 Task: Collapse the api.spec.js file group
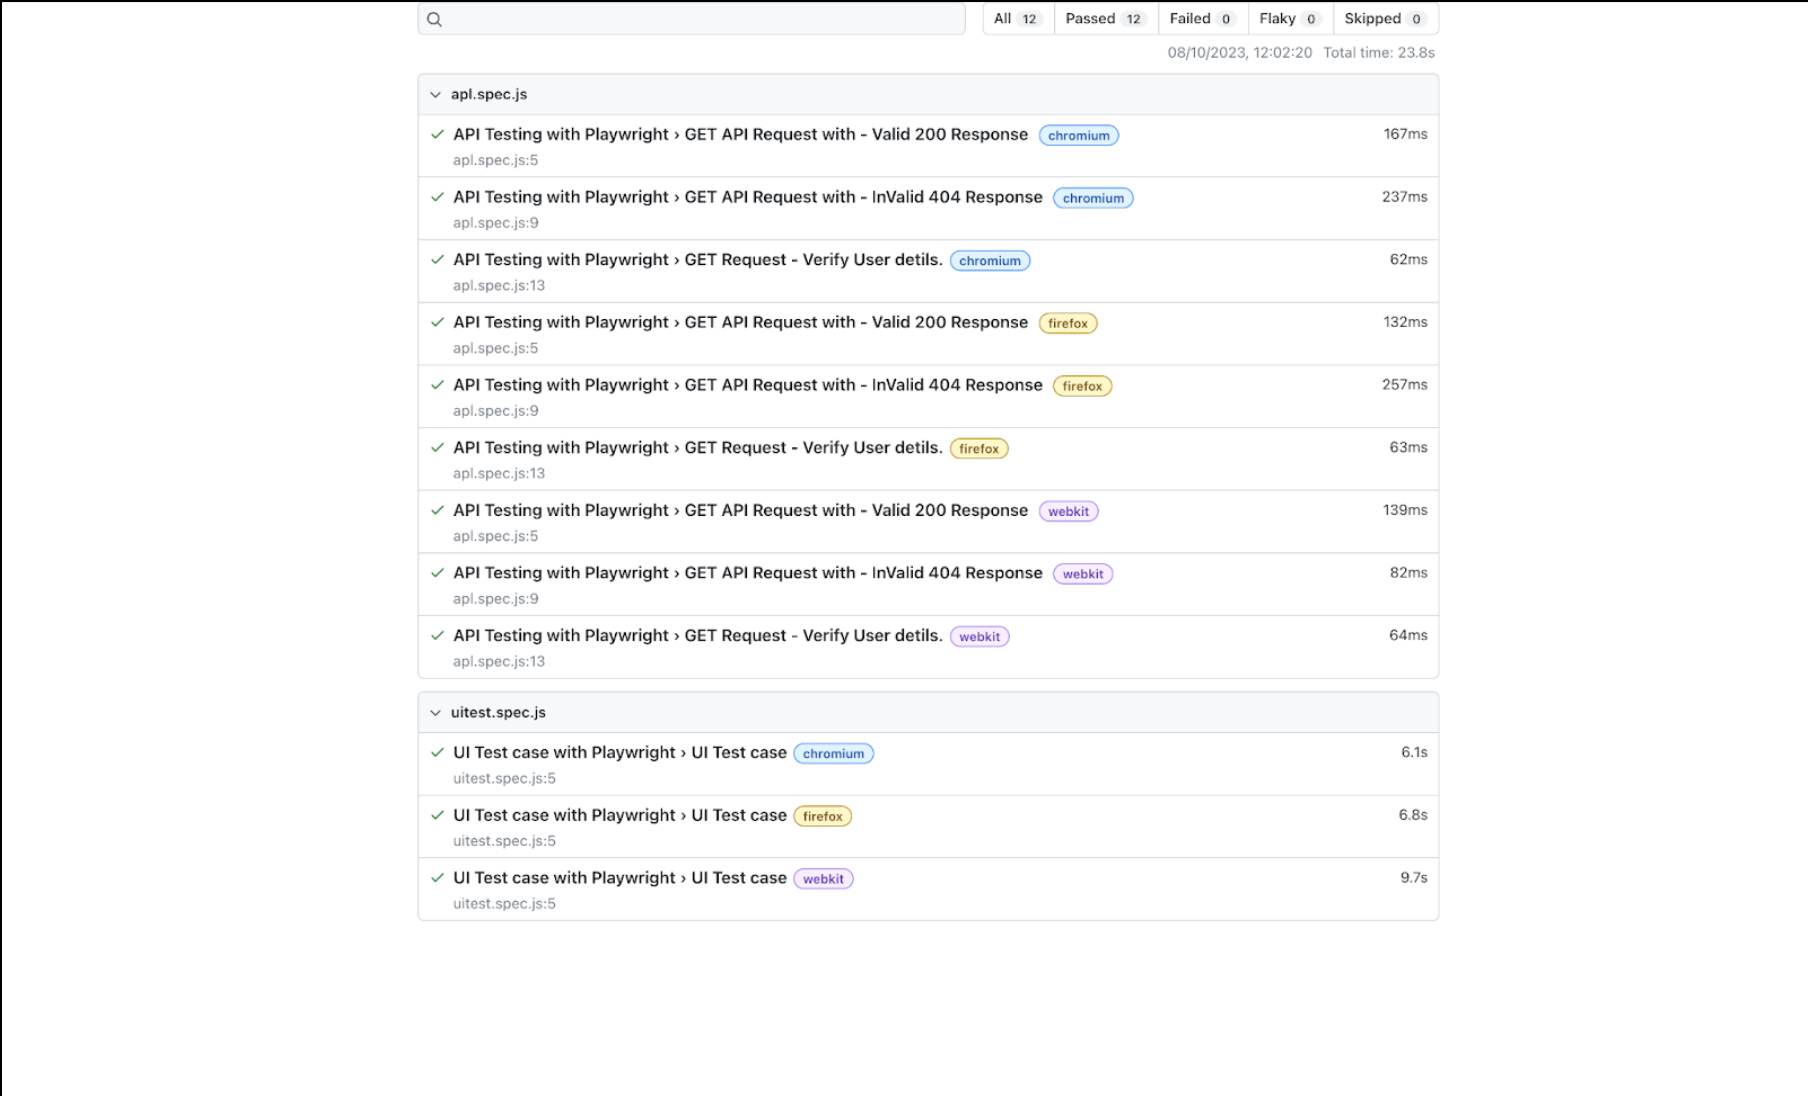(x=435, y=95)
